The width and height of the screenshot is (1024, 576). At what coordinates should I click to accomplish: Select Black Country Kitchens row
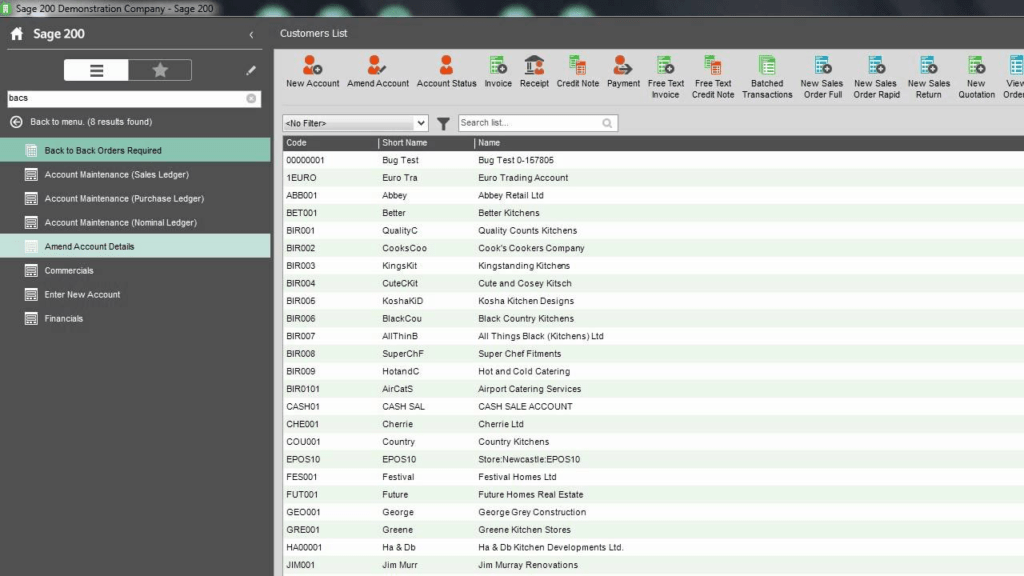[x=653, y=319]
